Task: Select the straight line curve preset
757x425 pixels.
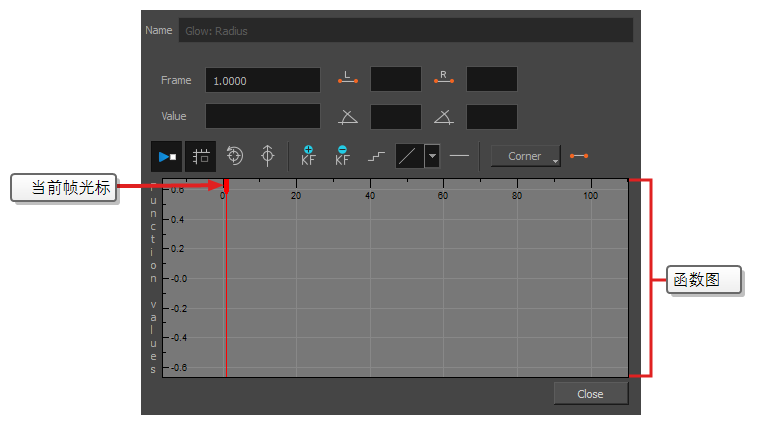Action: 409,156
